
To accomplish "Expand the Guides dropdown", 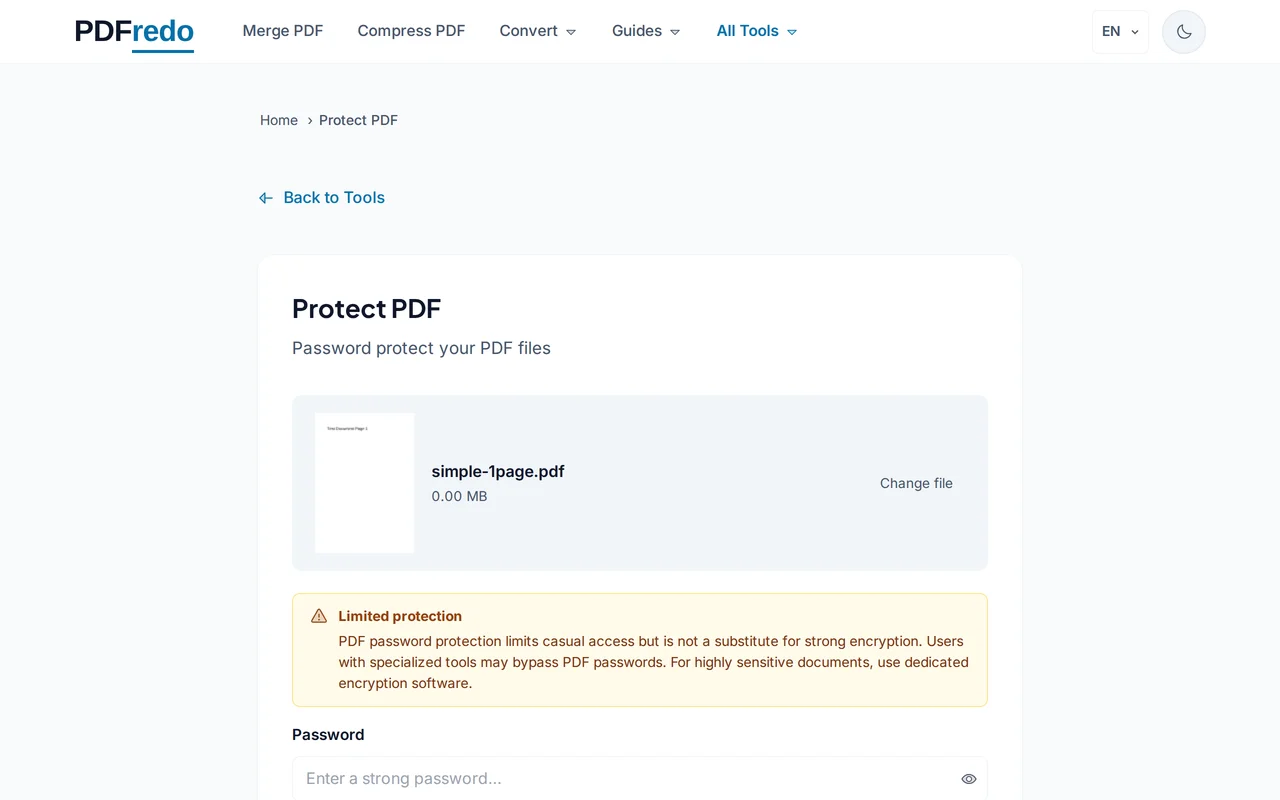I will coord(637,31).
